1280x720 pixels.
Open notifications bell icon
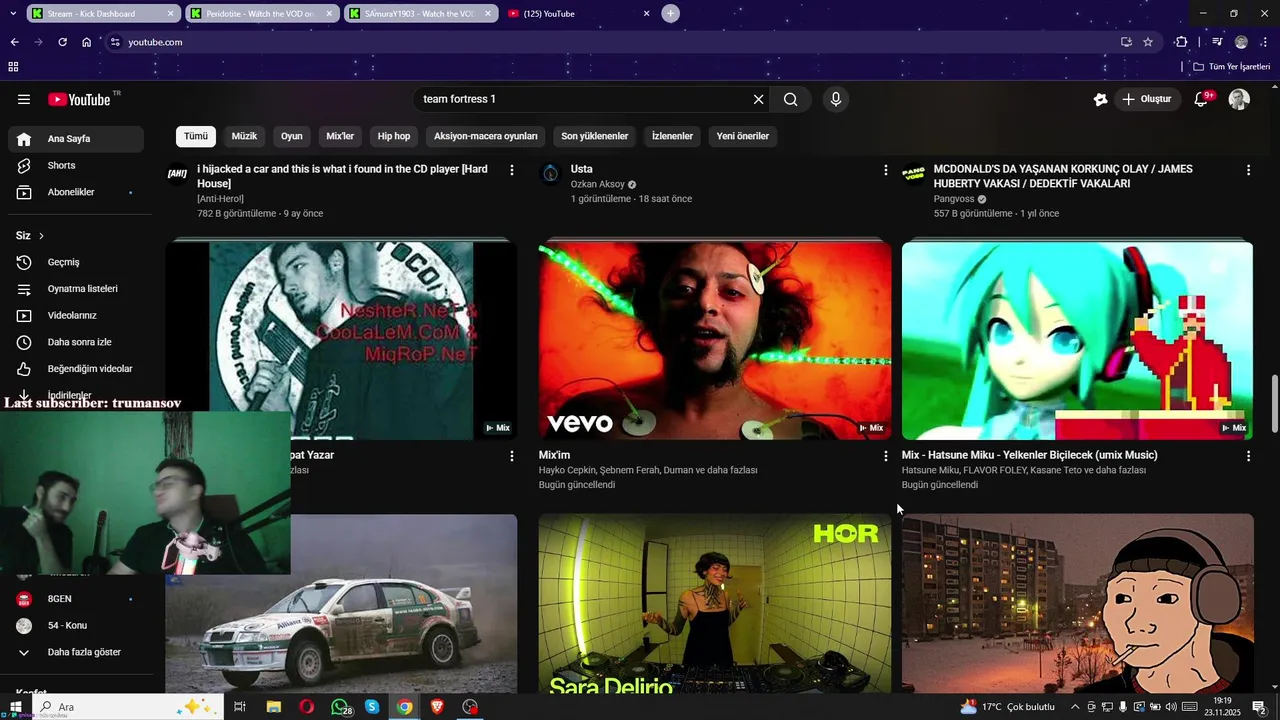tap(1202, 99)
